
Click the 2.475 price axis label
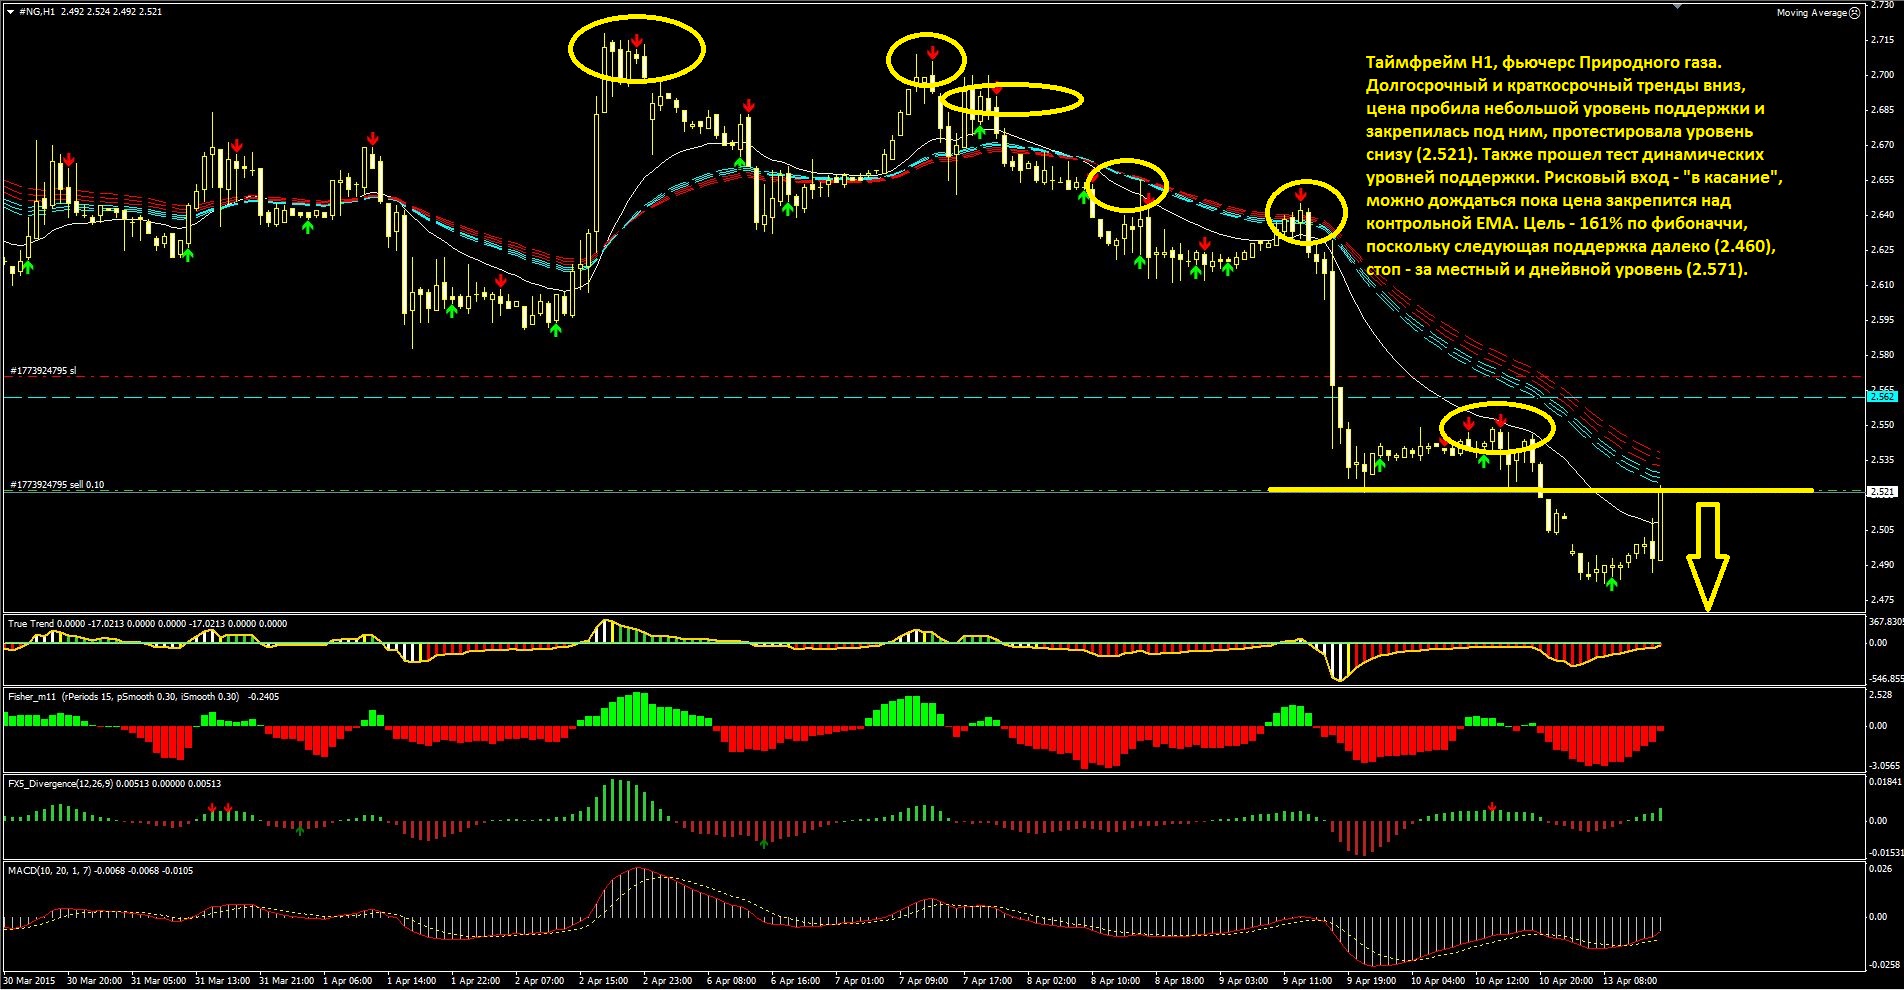pos(1882,600)
